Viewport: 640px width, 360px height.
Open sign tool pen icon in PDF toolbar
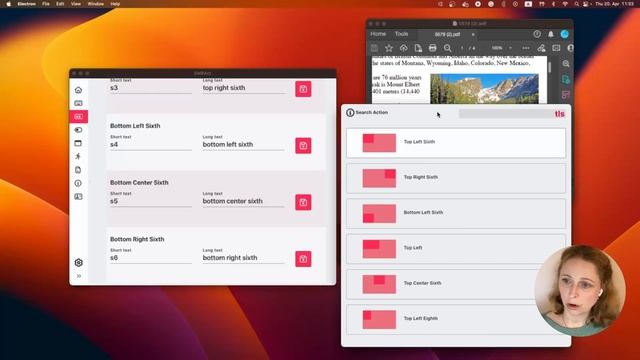541,48
